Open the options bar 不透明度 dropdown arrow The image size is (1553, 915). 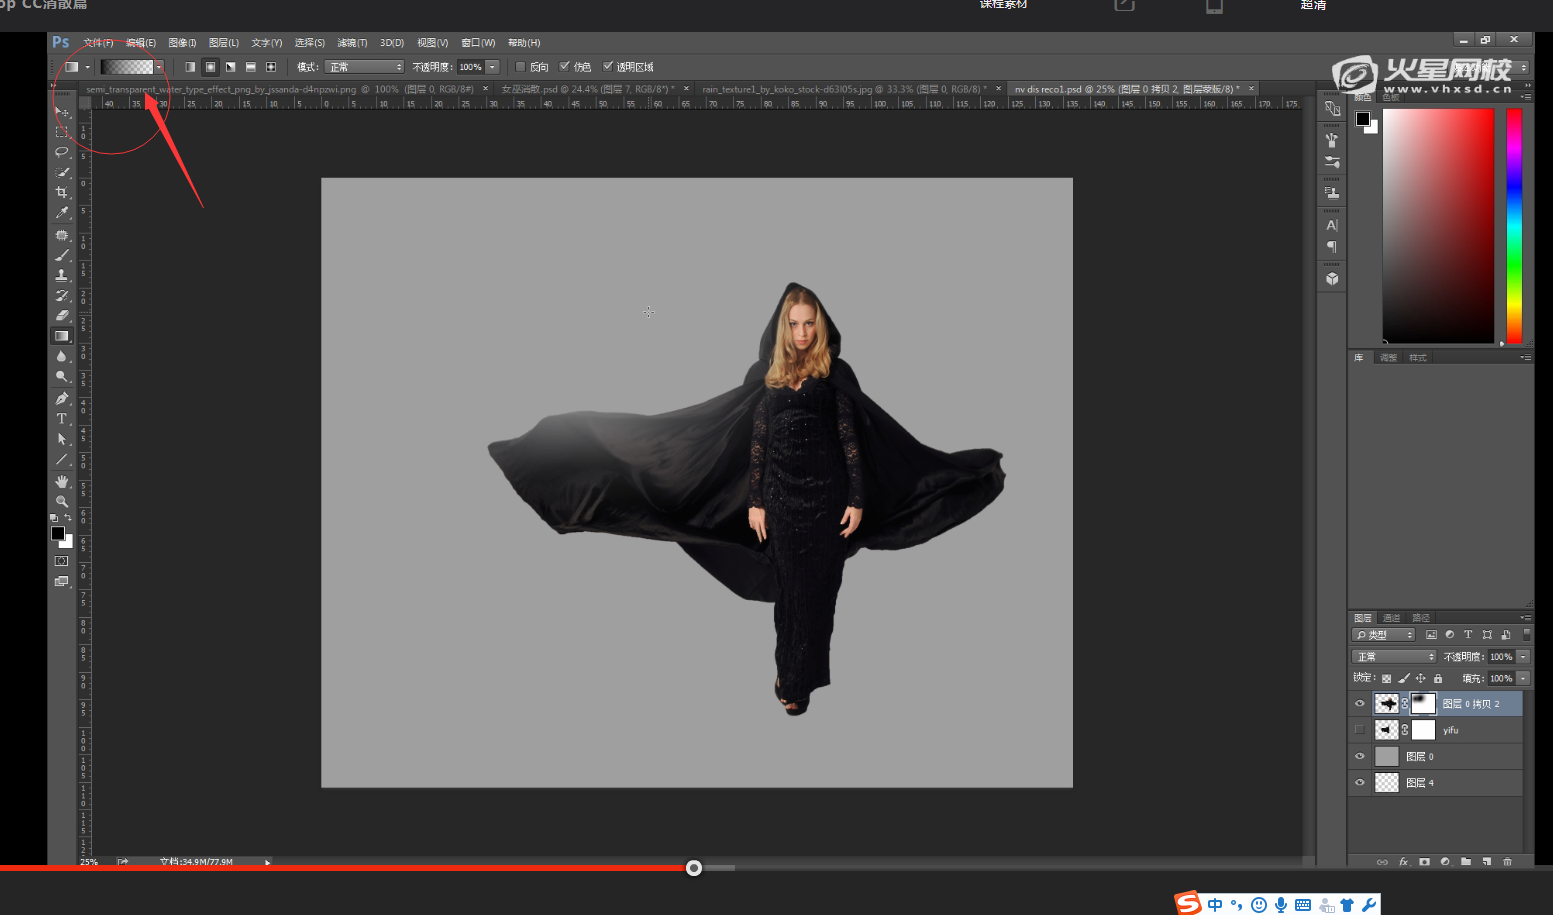point(492,67)
